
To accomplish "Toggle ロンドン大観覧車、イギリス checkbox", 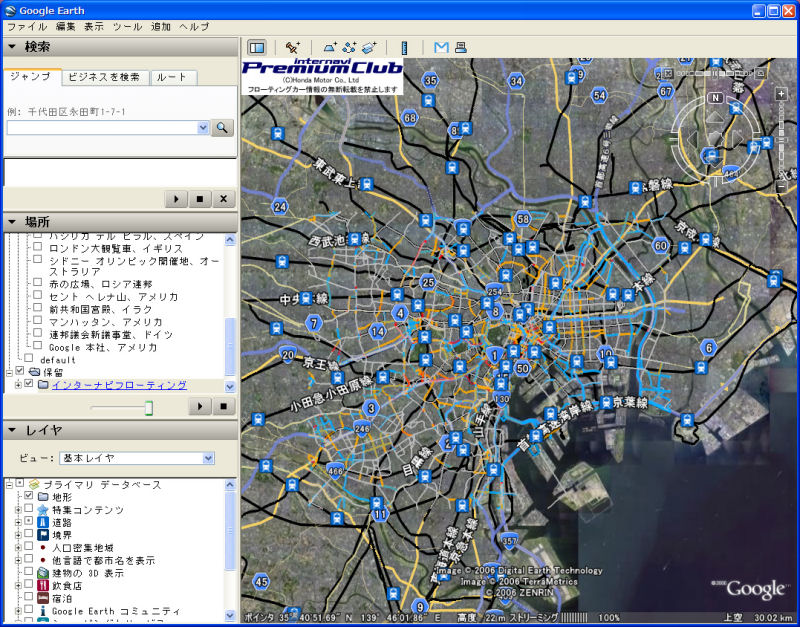I will click(37, 246).
